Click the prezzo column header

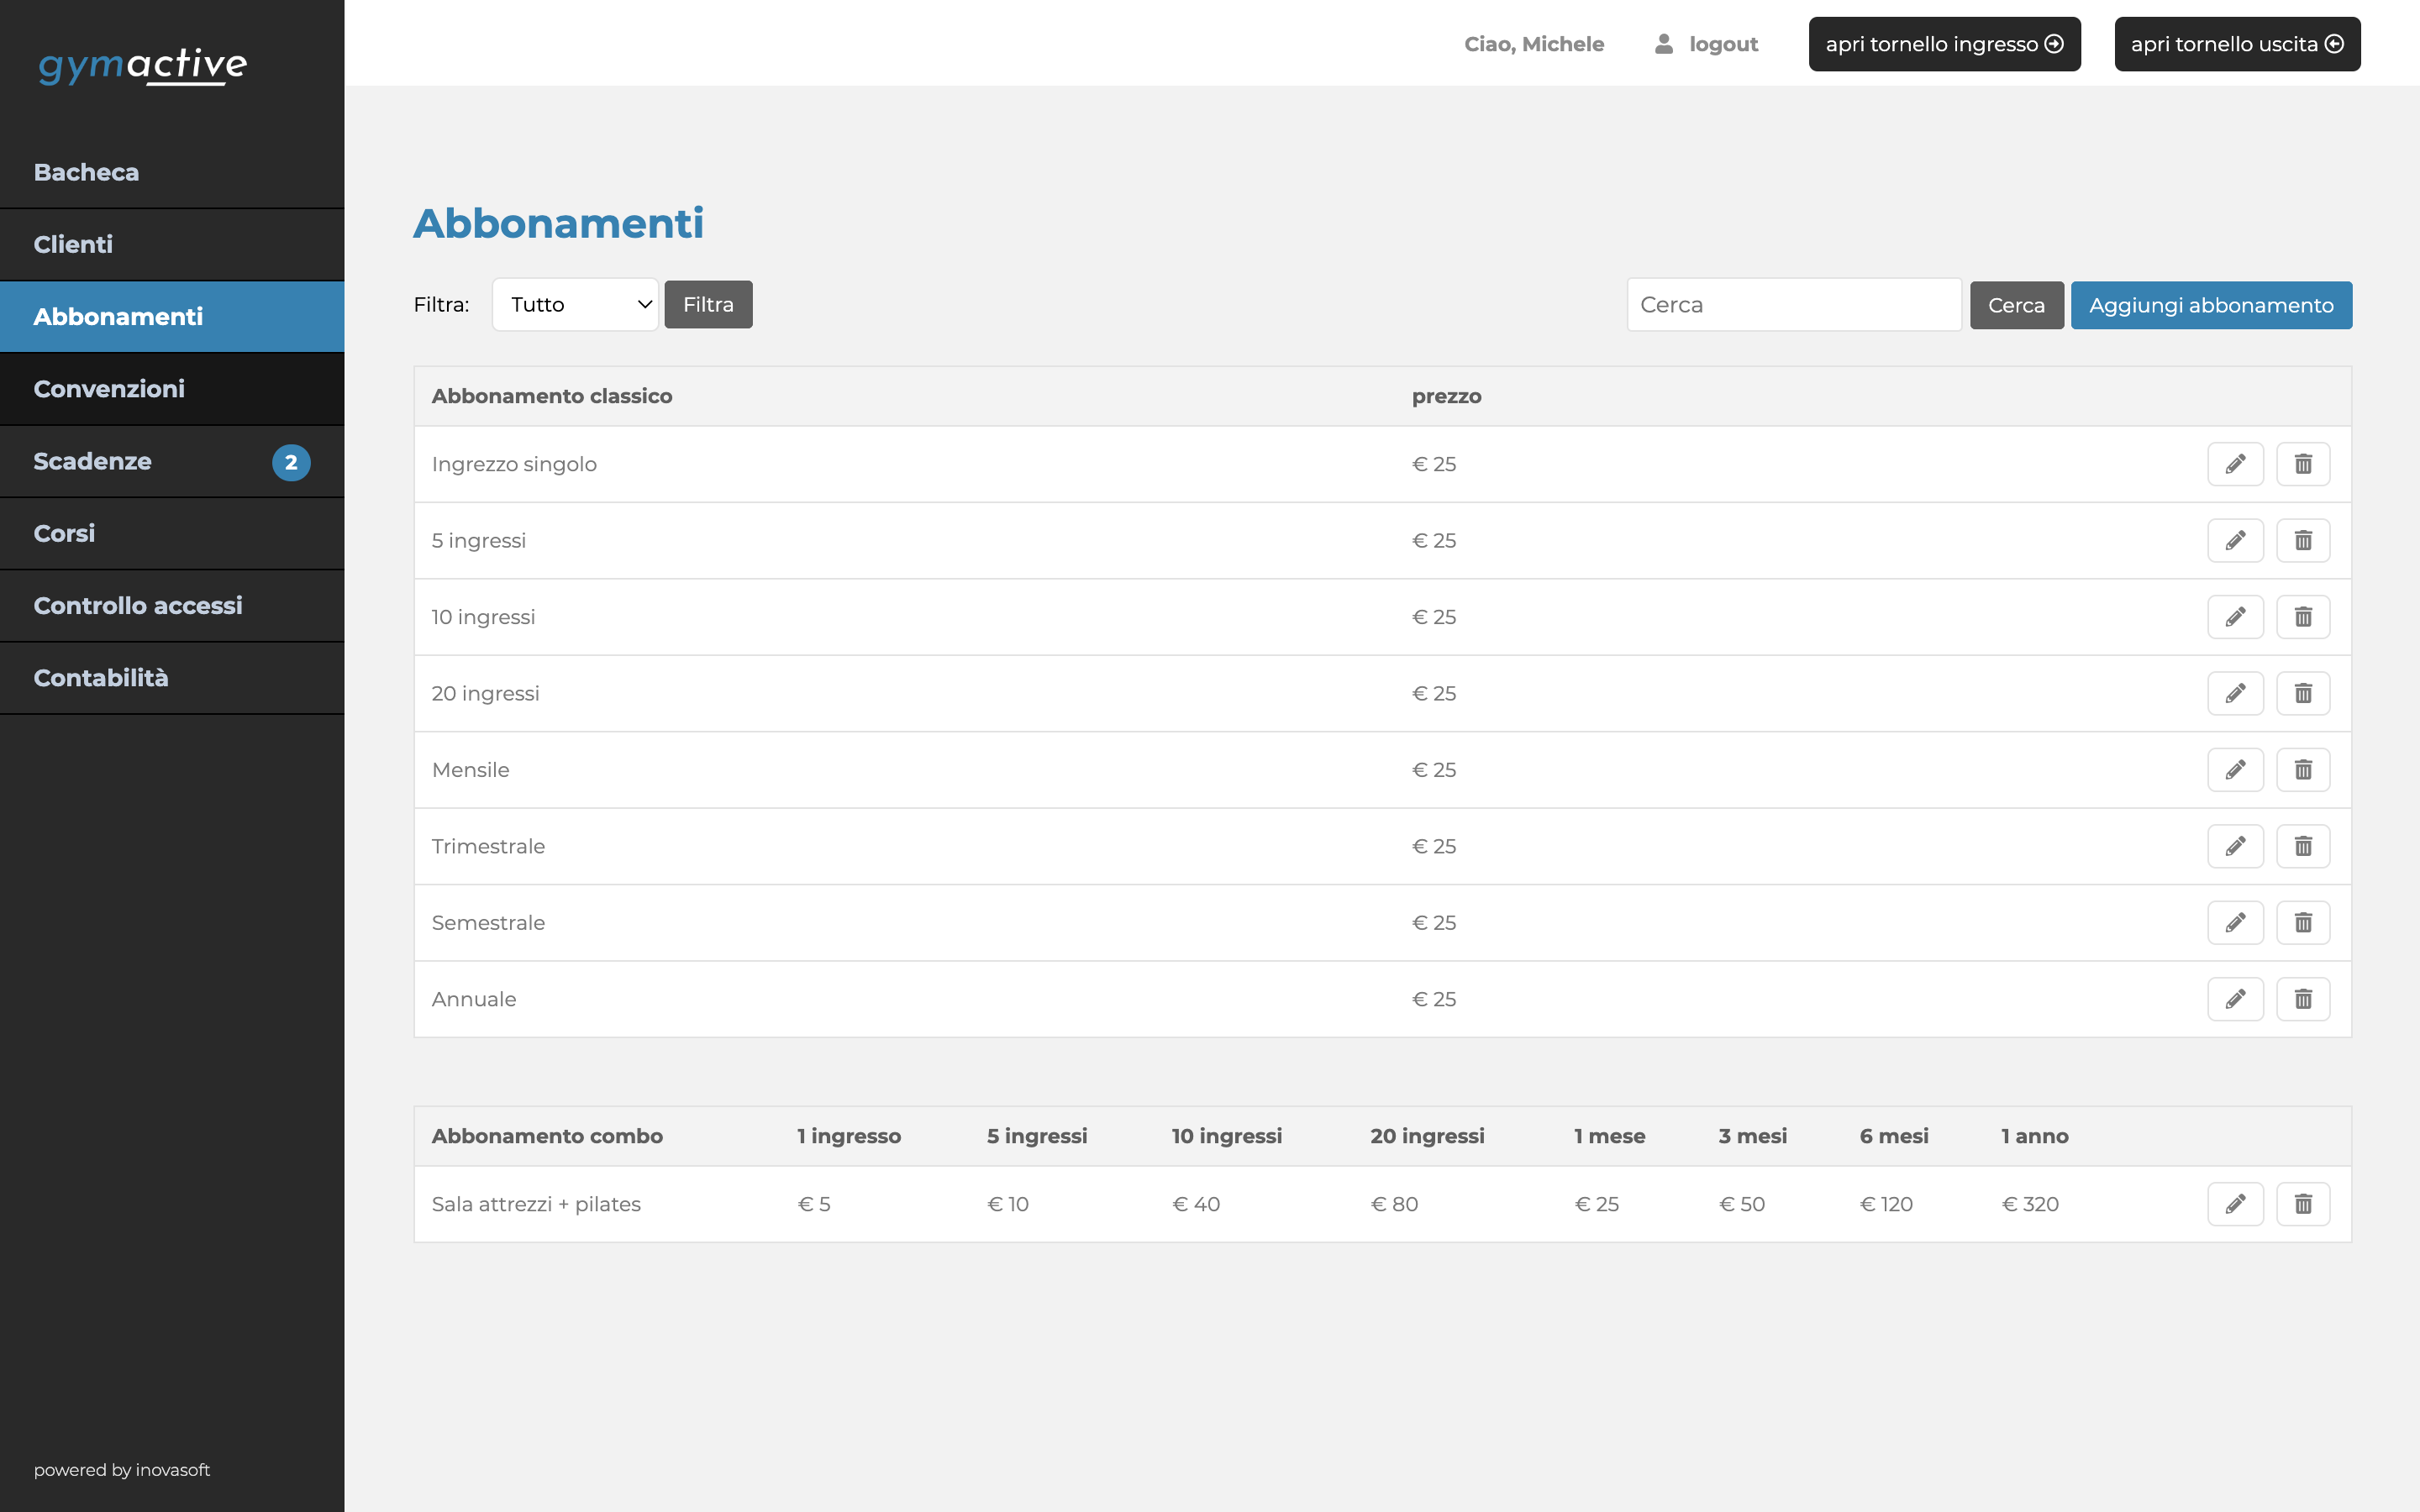[1446, 397]
